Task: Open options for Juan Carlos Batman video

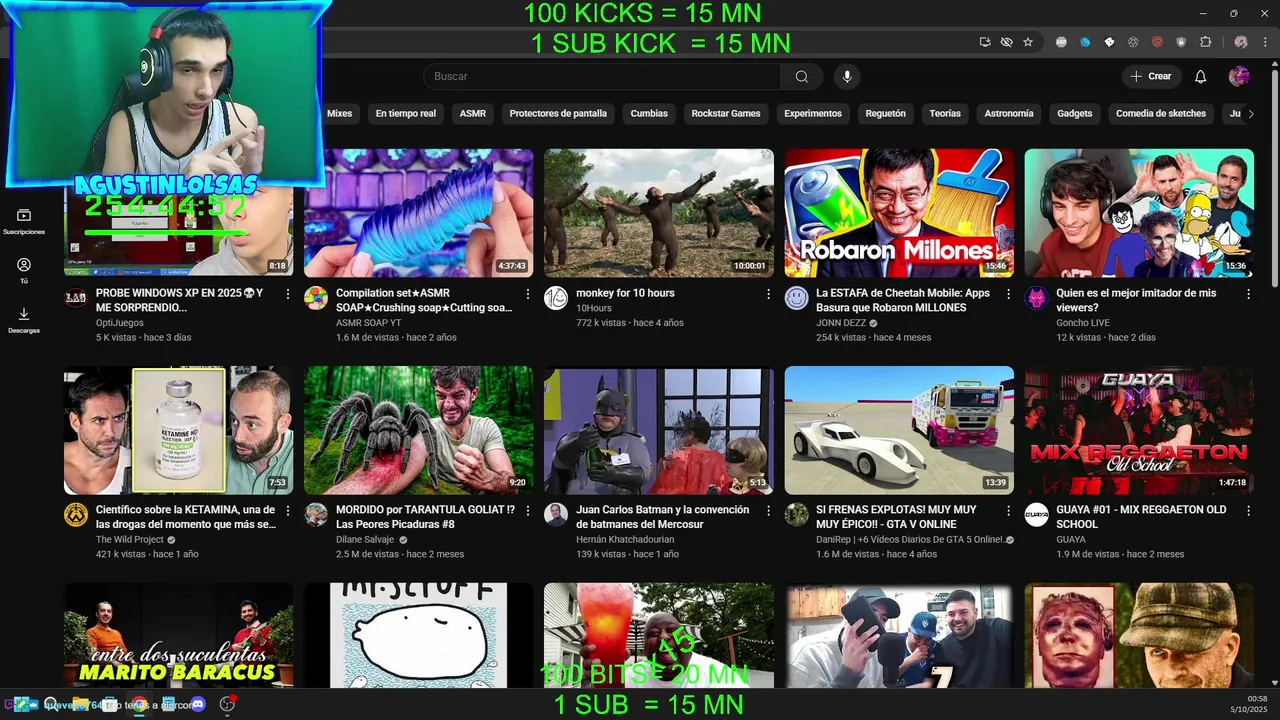Action: [768, 511]
